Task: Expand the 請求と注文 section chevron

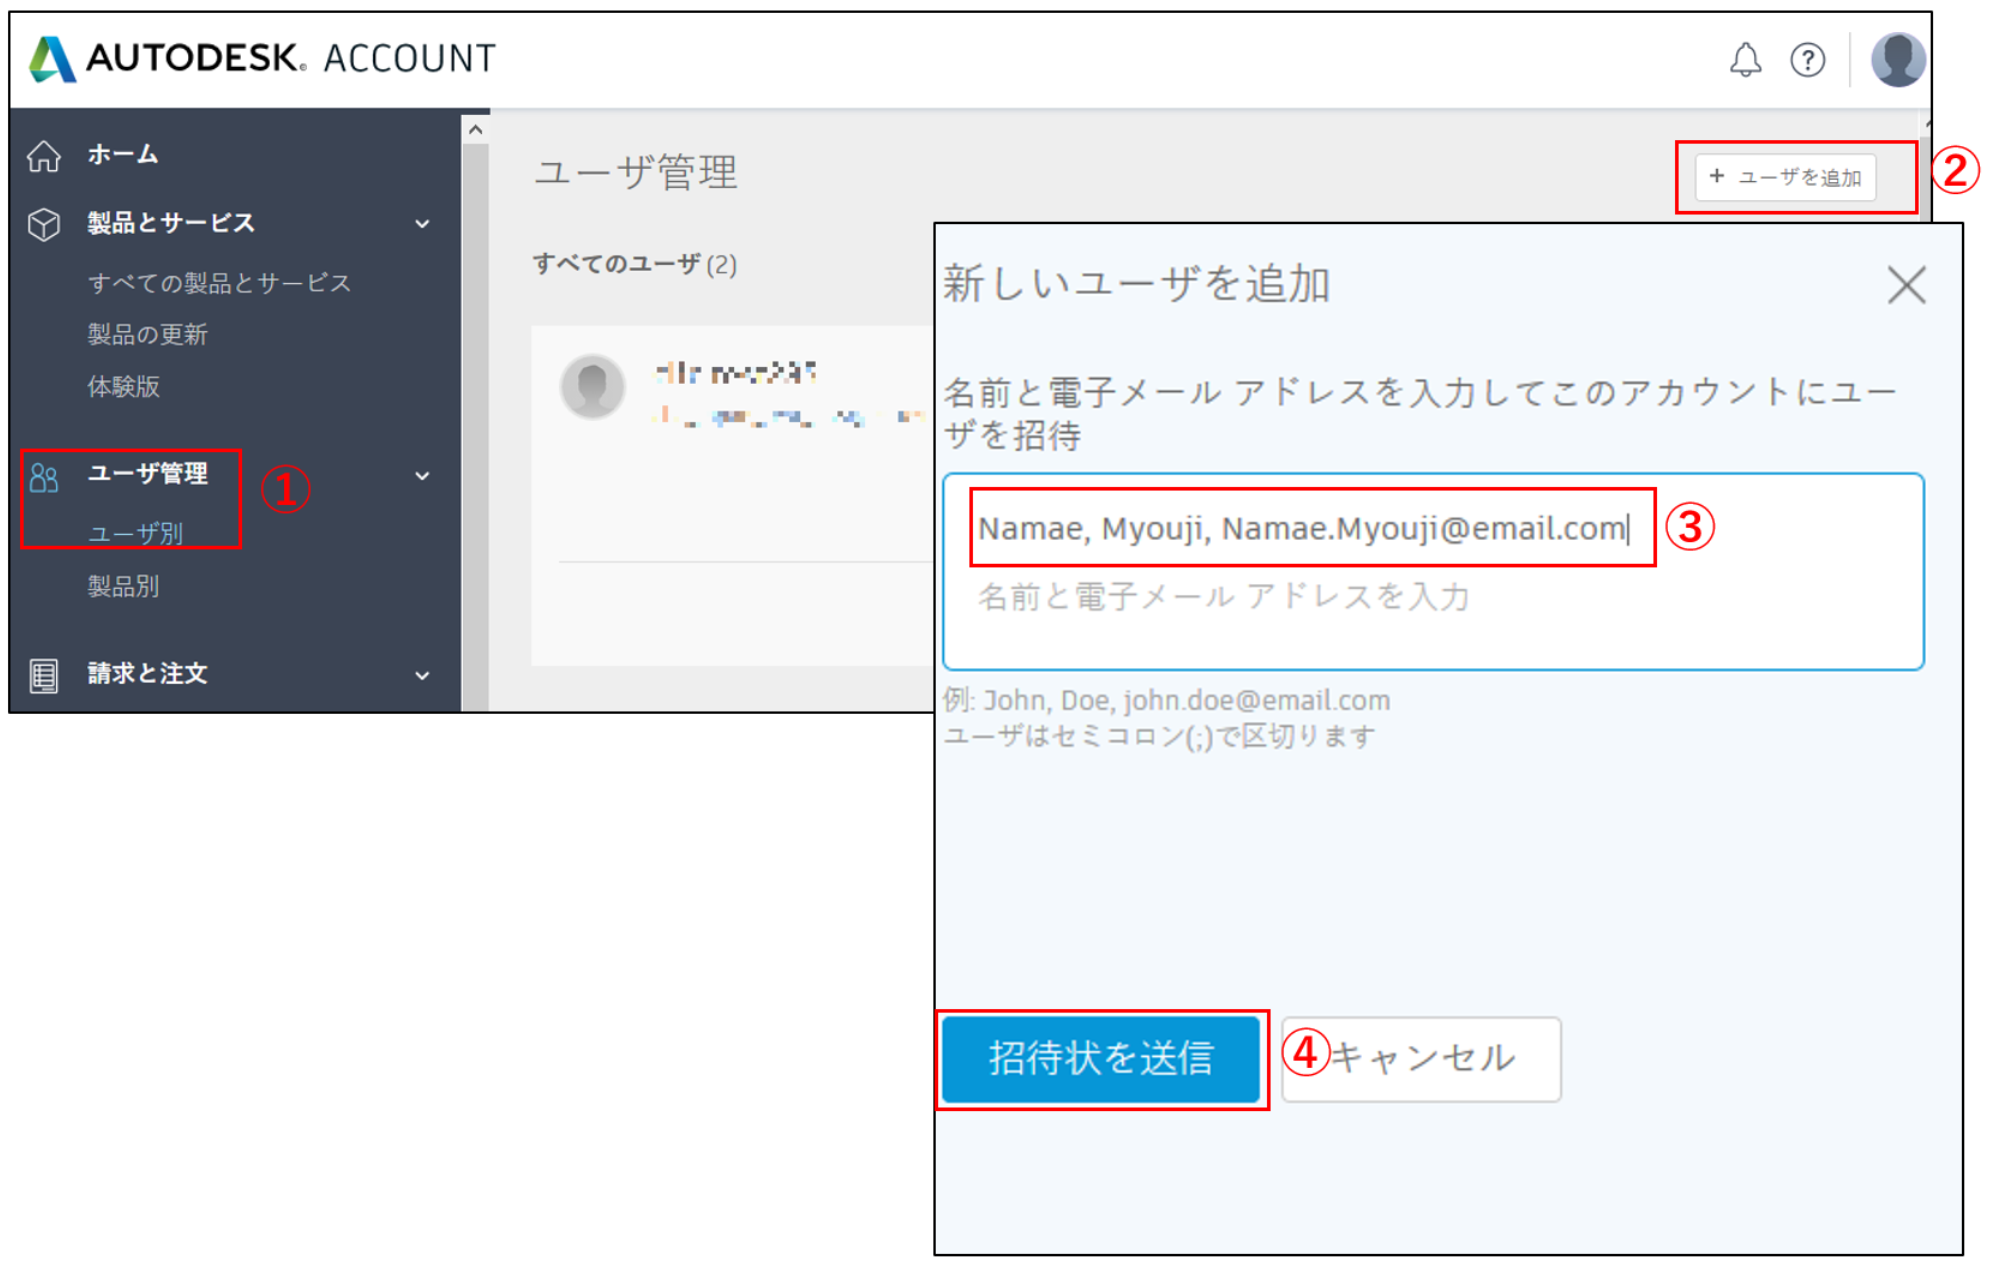Action: 422,675
